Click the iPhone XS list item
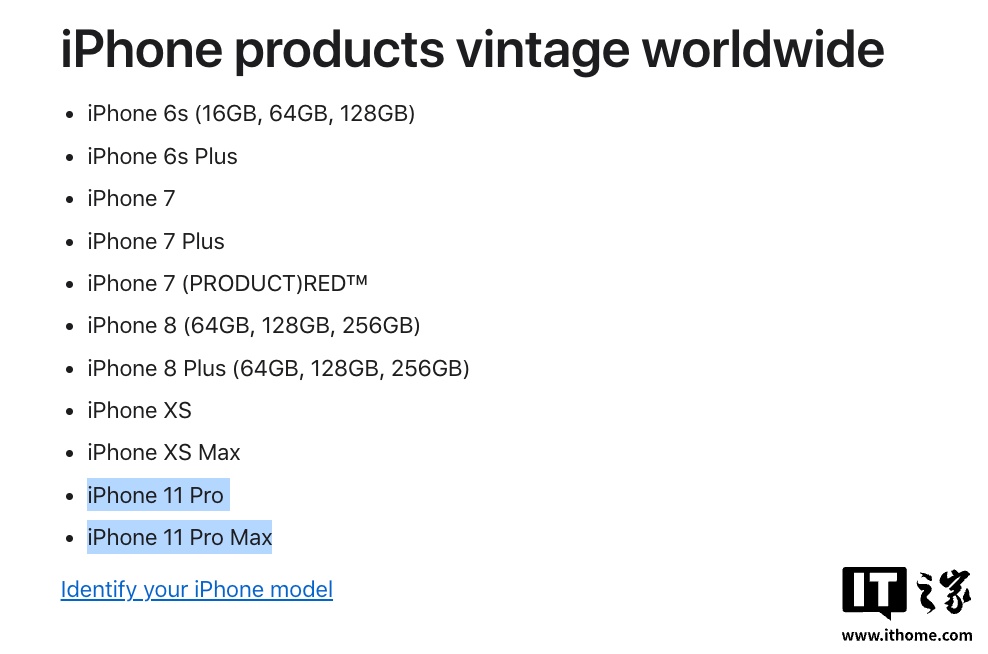Screen dimensions: 988x654 click(x=139, y=411)
